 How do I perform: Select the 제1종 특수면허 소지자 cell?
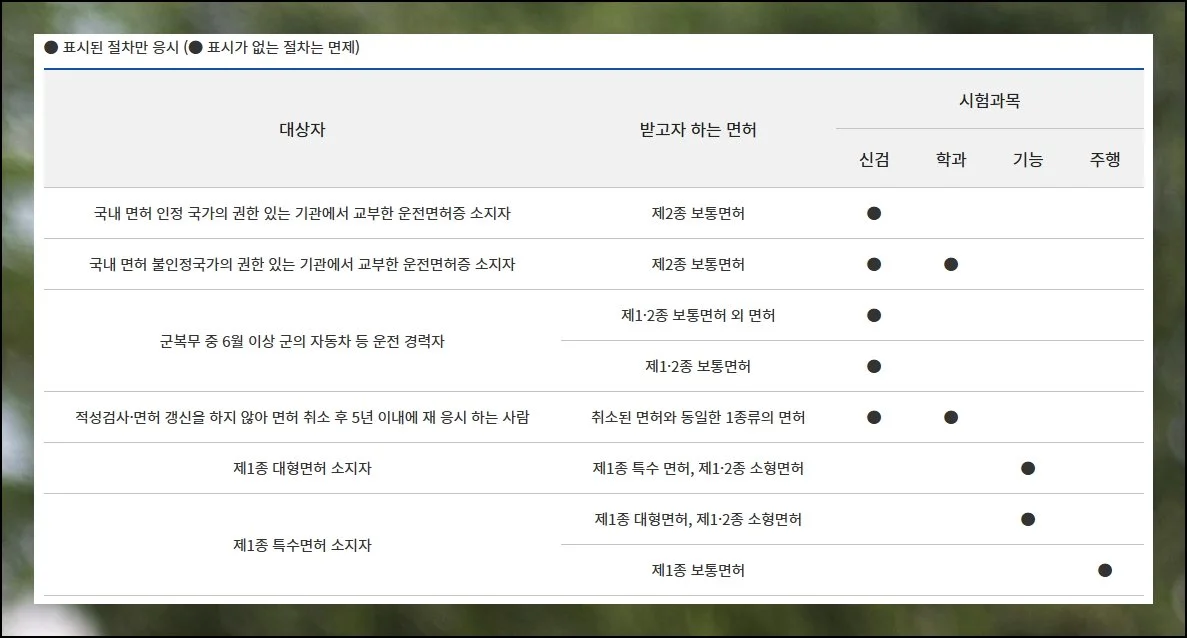coord(302,545)
